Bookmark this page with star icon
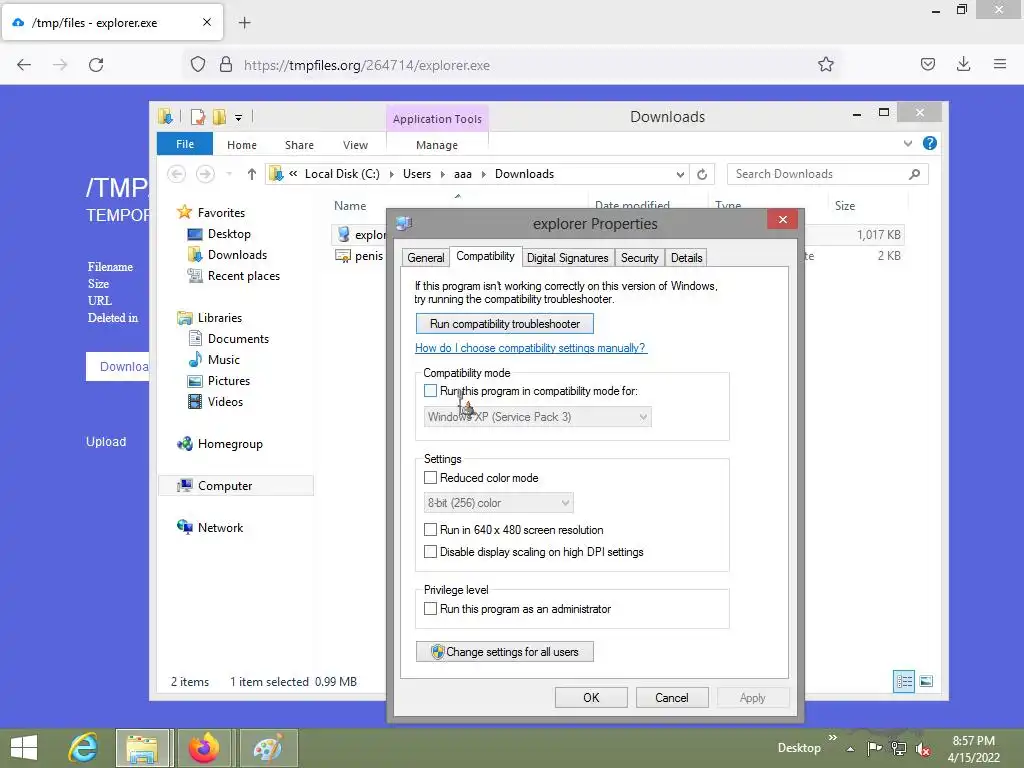The image size is (1024, 768). pyautogui.click(x=825, y=64)
